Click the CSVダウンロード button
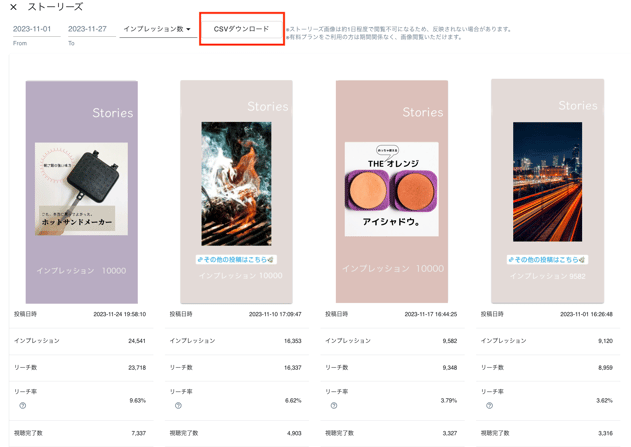 (x=242, y=30)
